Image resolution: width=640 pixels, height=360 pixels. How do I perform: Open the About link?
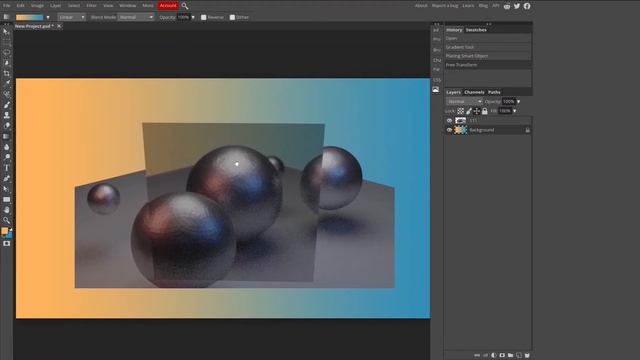[421, 6]
